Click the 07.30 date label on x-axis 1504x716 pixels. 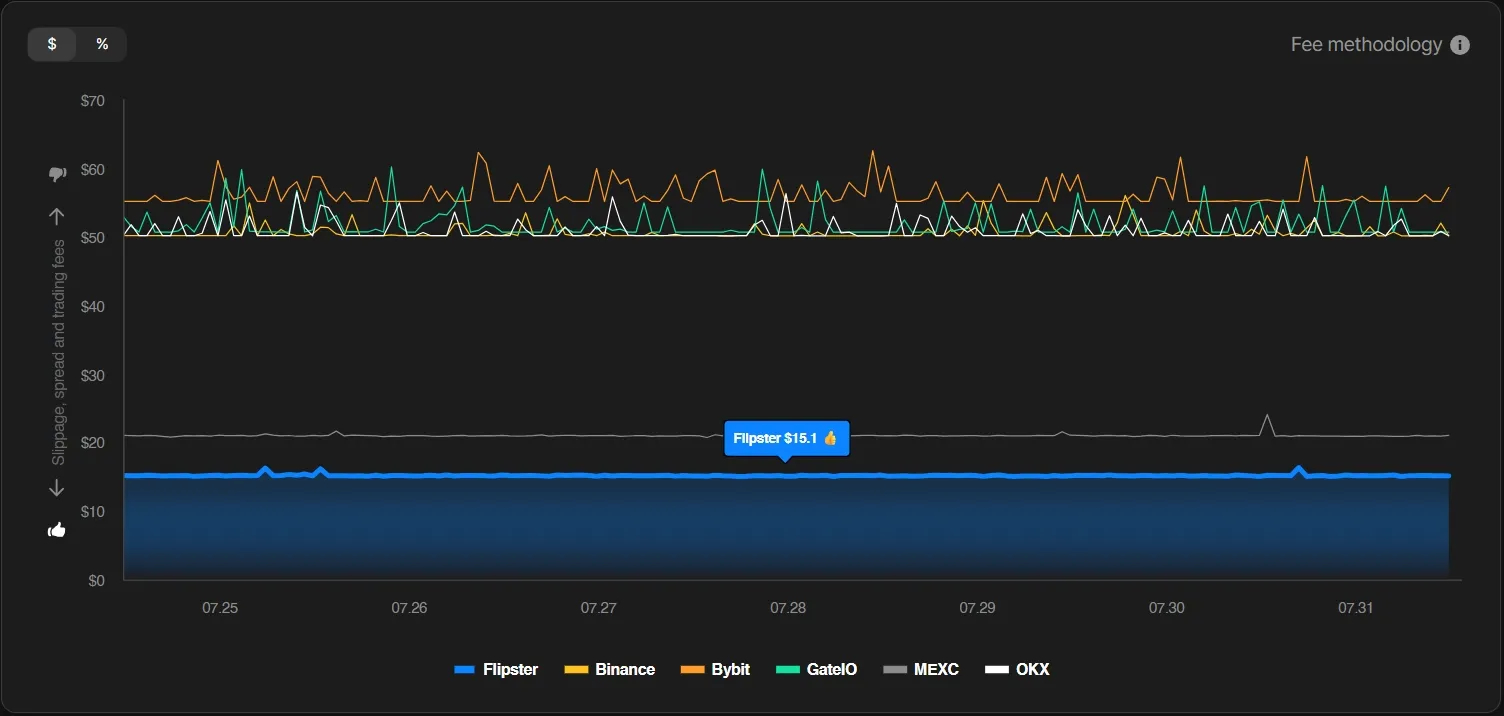[1166, 608]
